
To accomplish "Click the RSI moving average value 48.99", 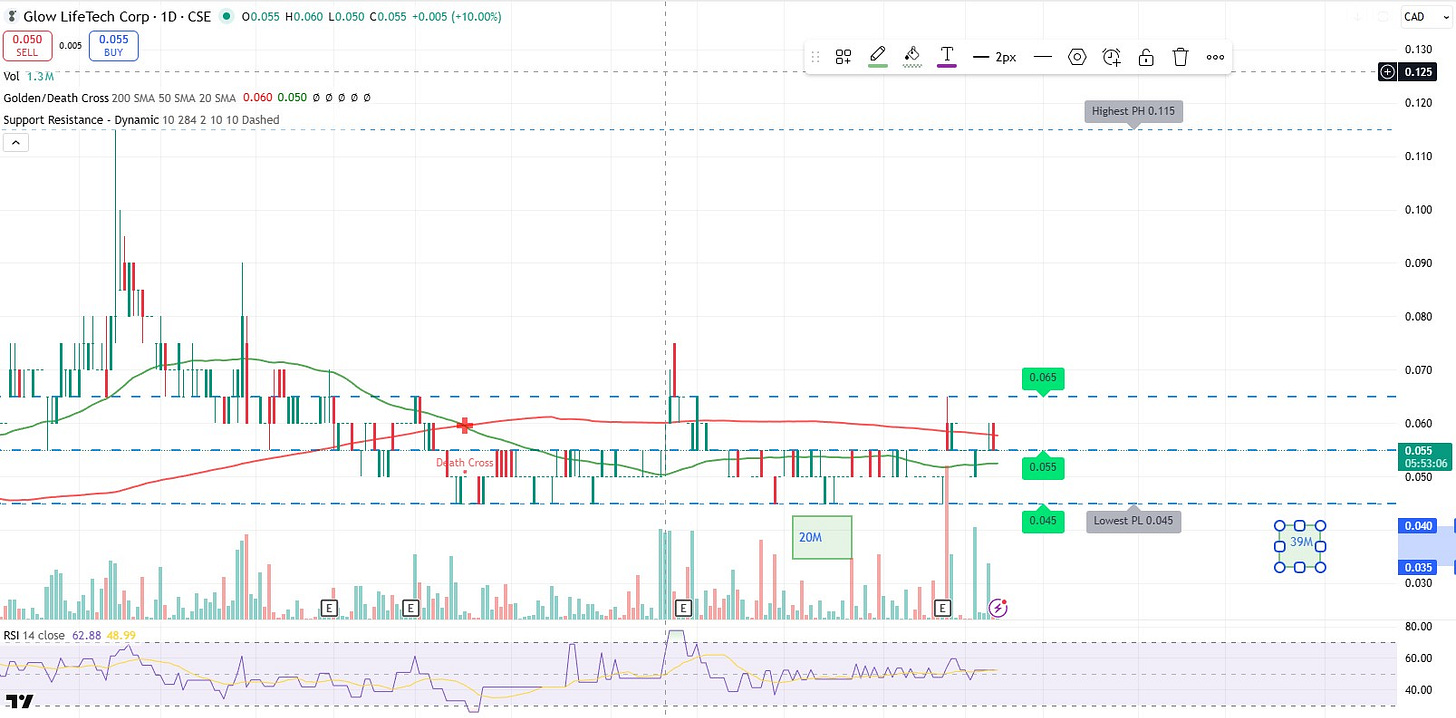I will coord(121,635).
